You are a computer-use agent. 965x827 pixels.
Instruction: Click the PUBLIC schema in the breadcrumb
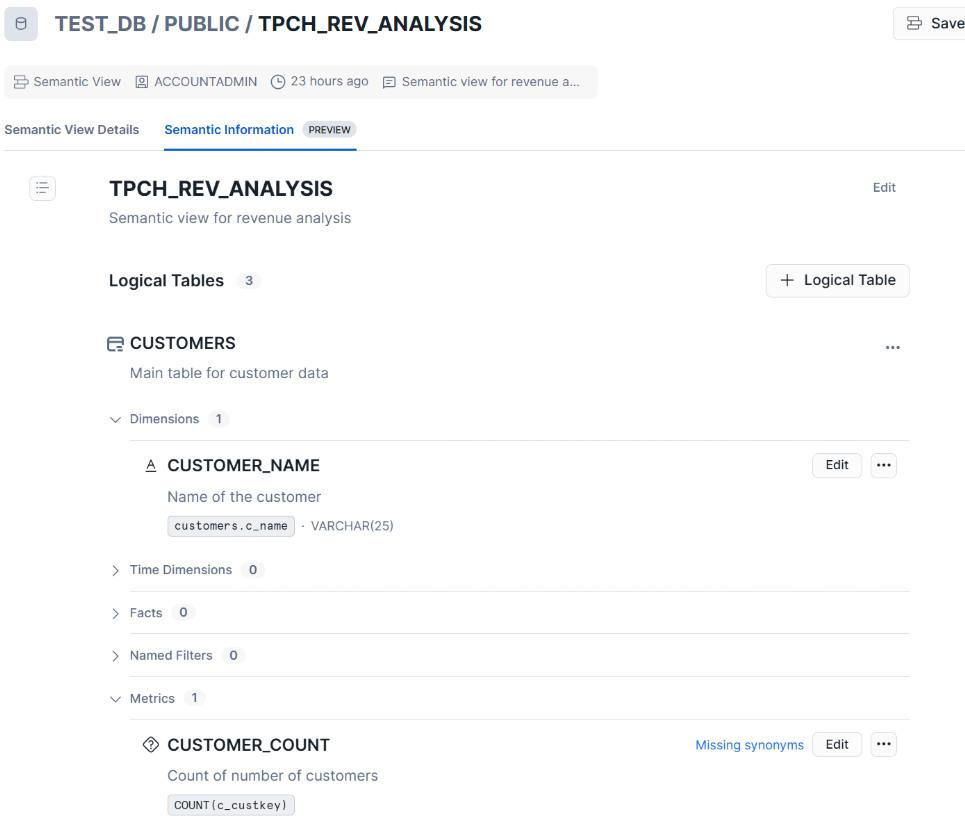201,24
